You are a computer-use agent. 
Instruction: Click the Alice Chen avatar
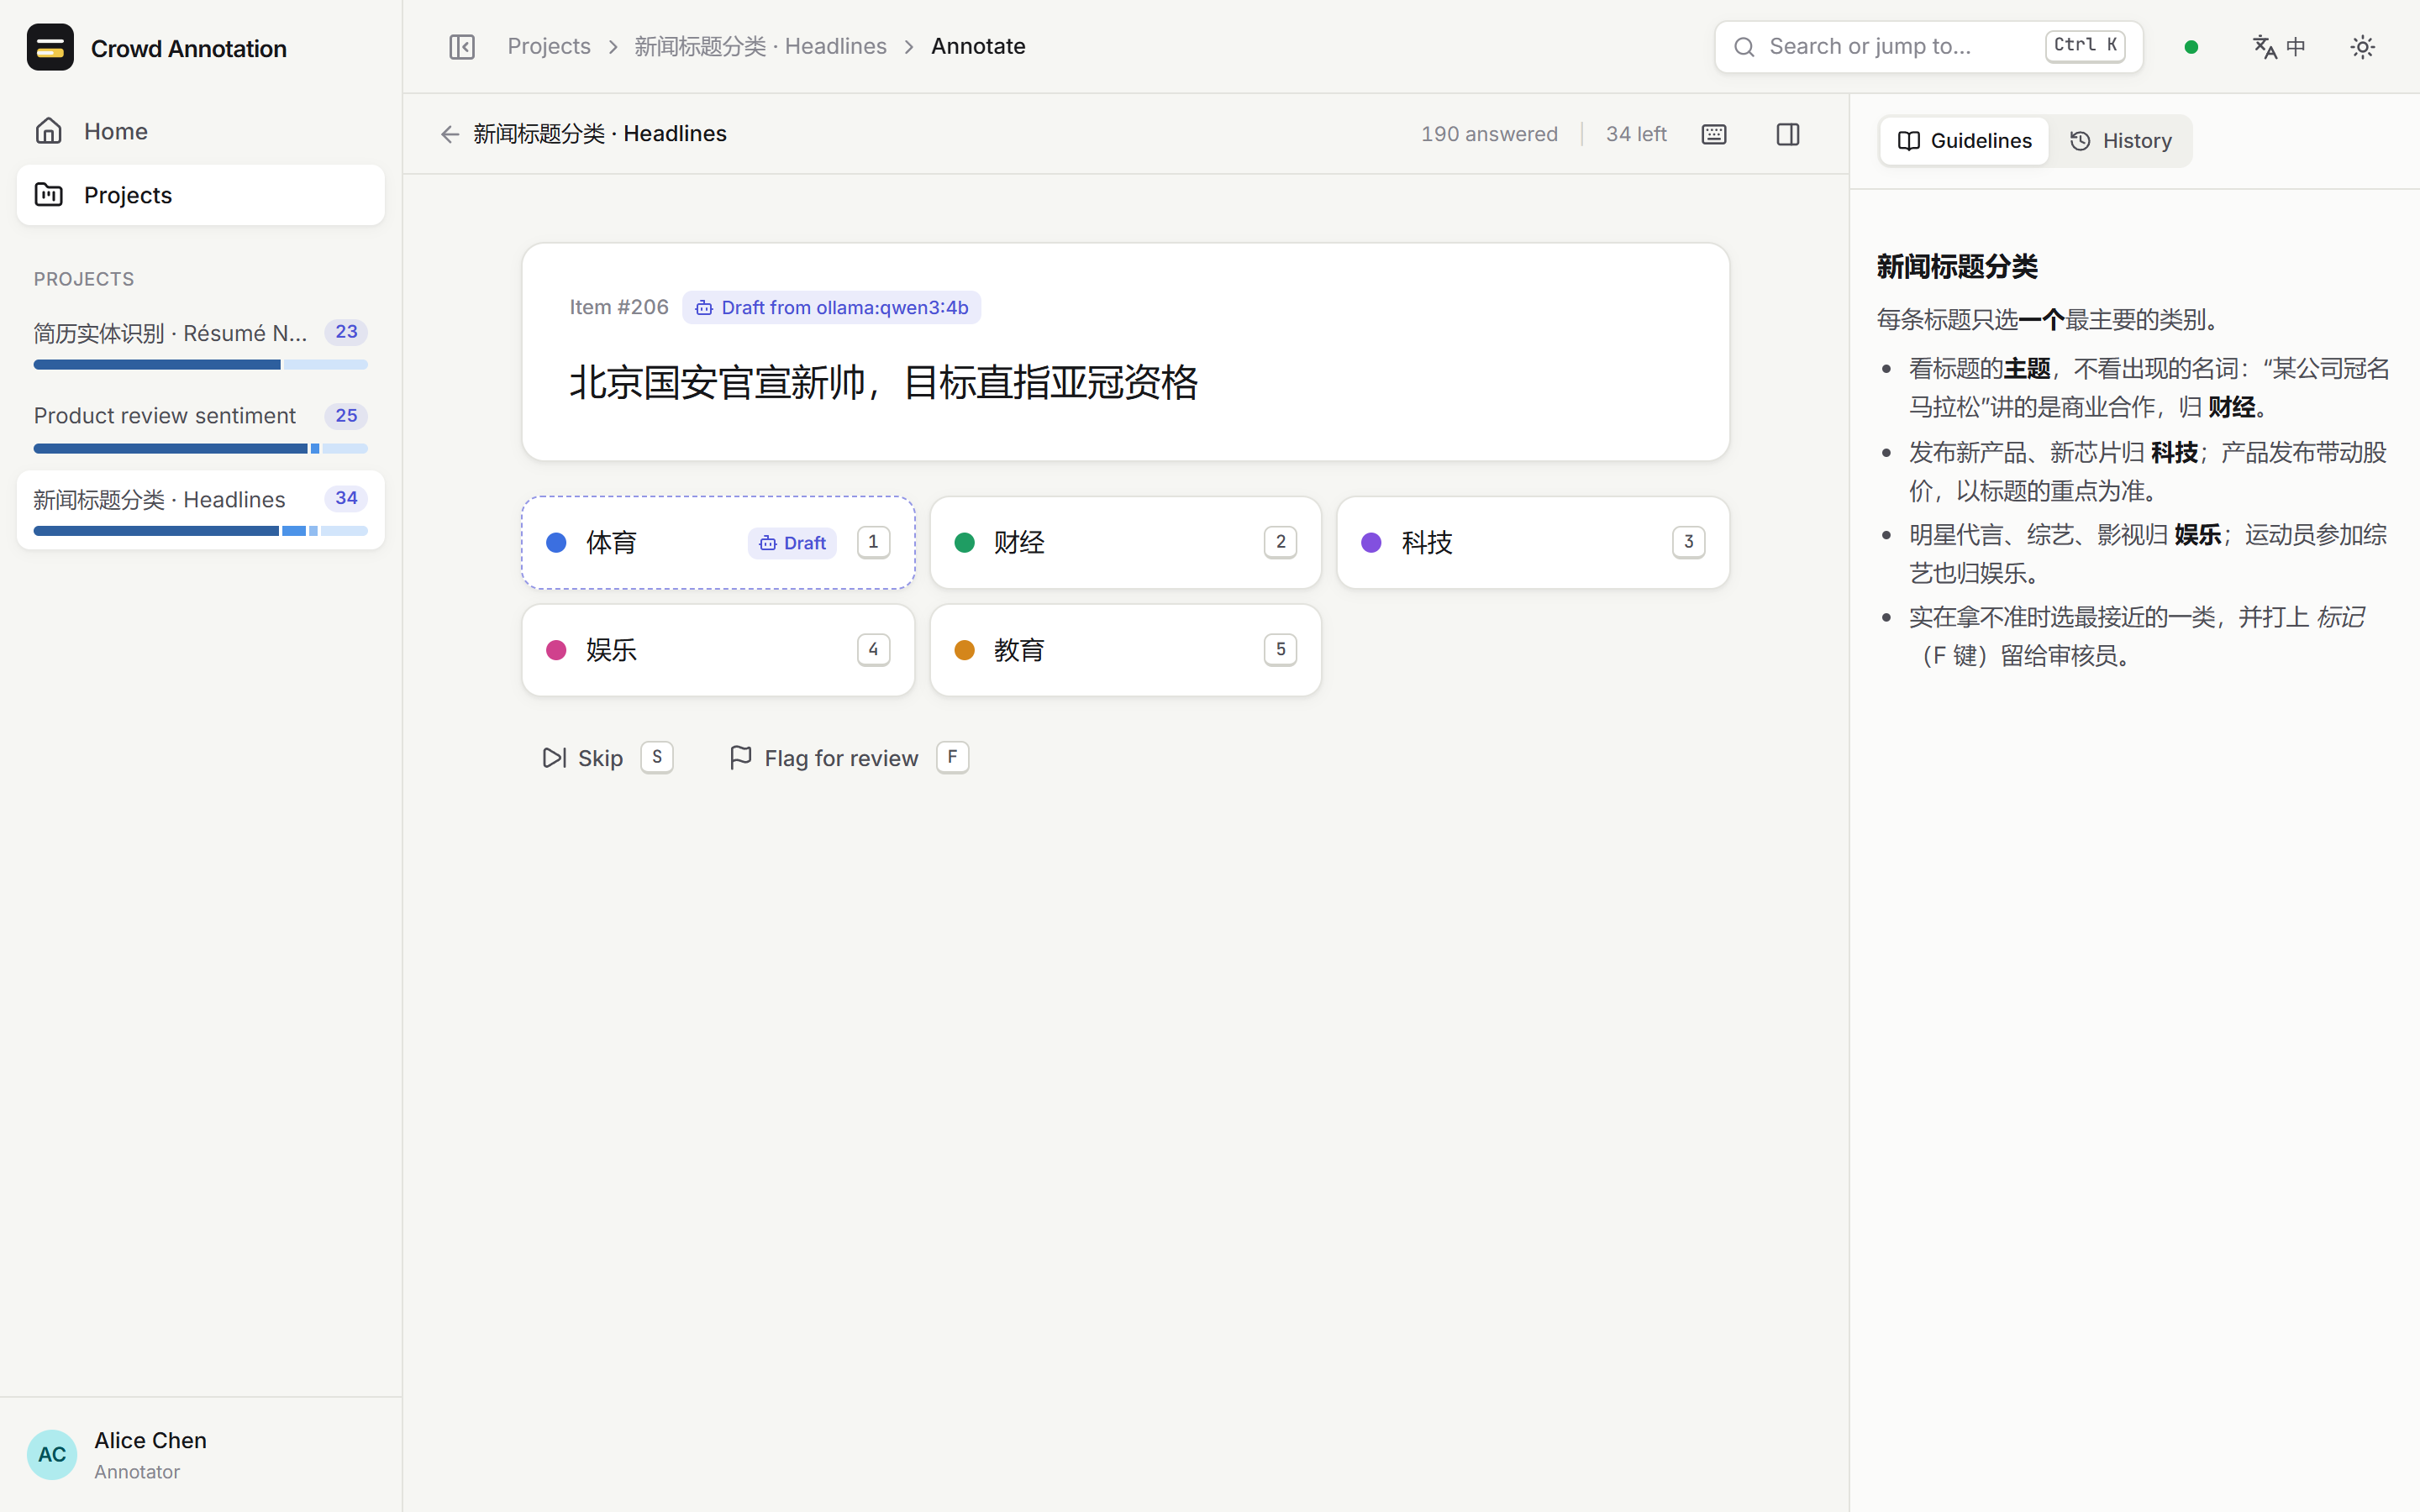tap(52, 1454)
